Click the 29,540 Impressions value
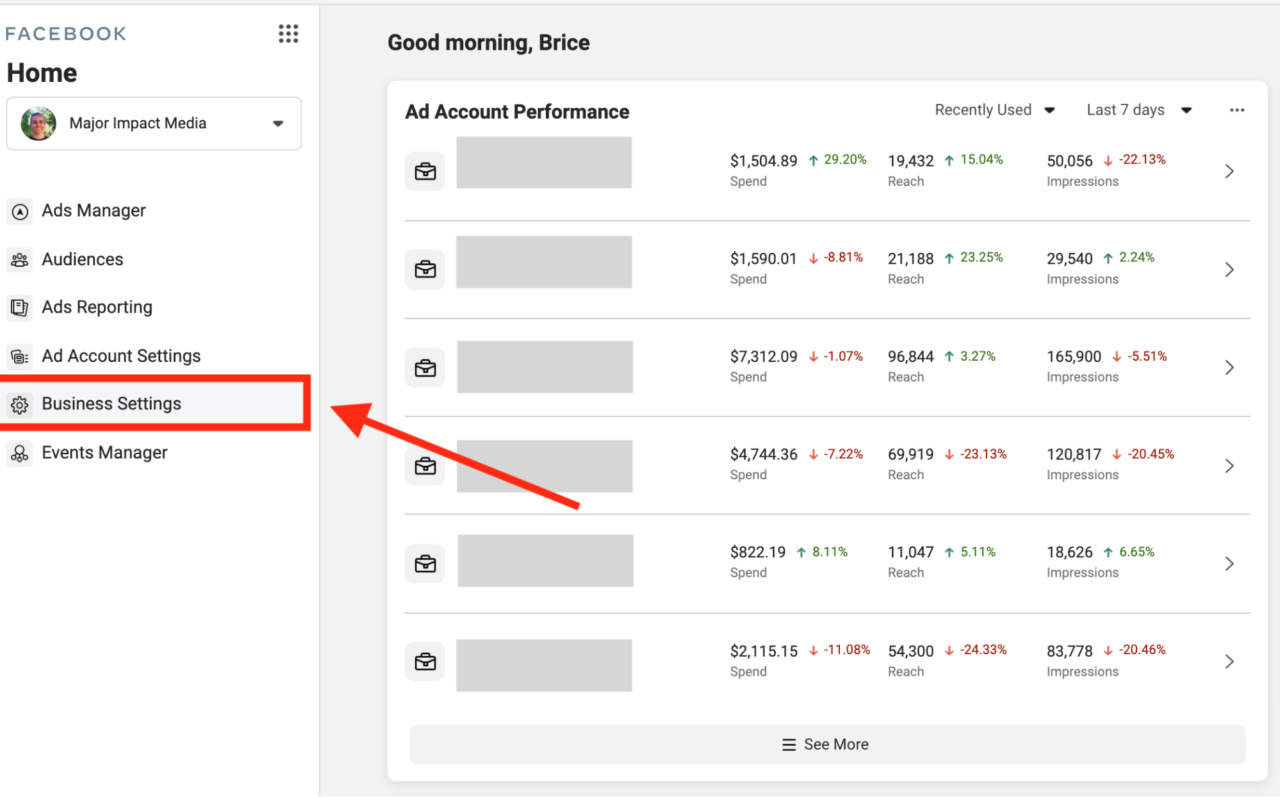The width and height of the screenshot is (1280, 797). (1070, 258)
